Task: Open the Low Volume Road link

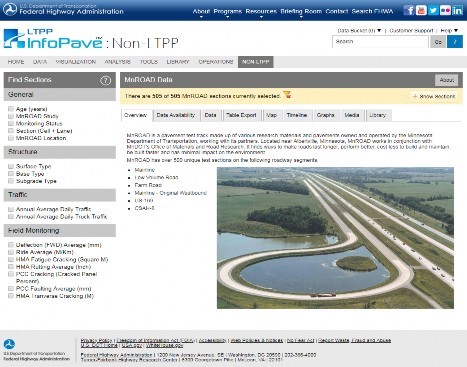Action: click(156, 177)
